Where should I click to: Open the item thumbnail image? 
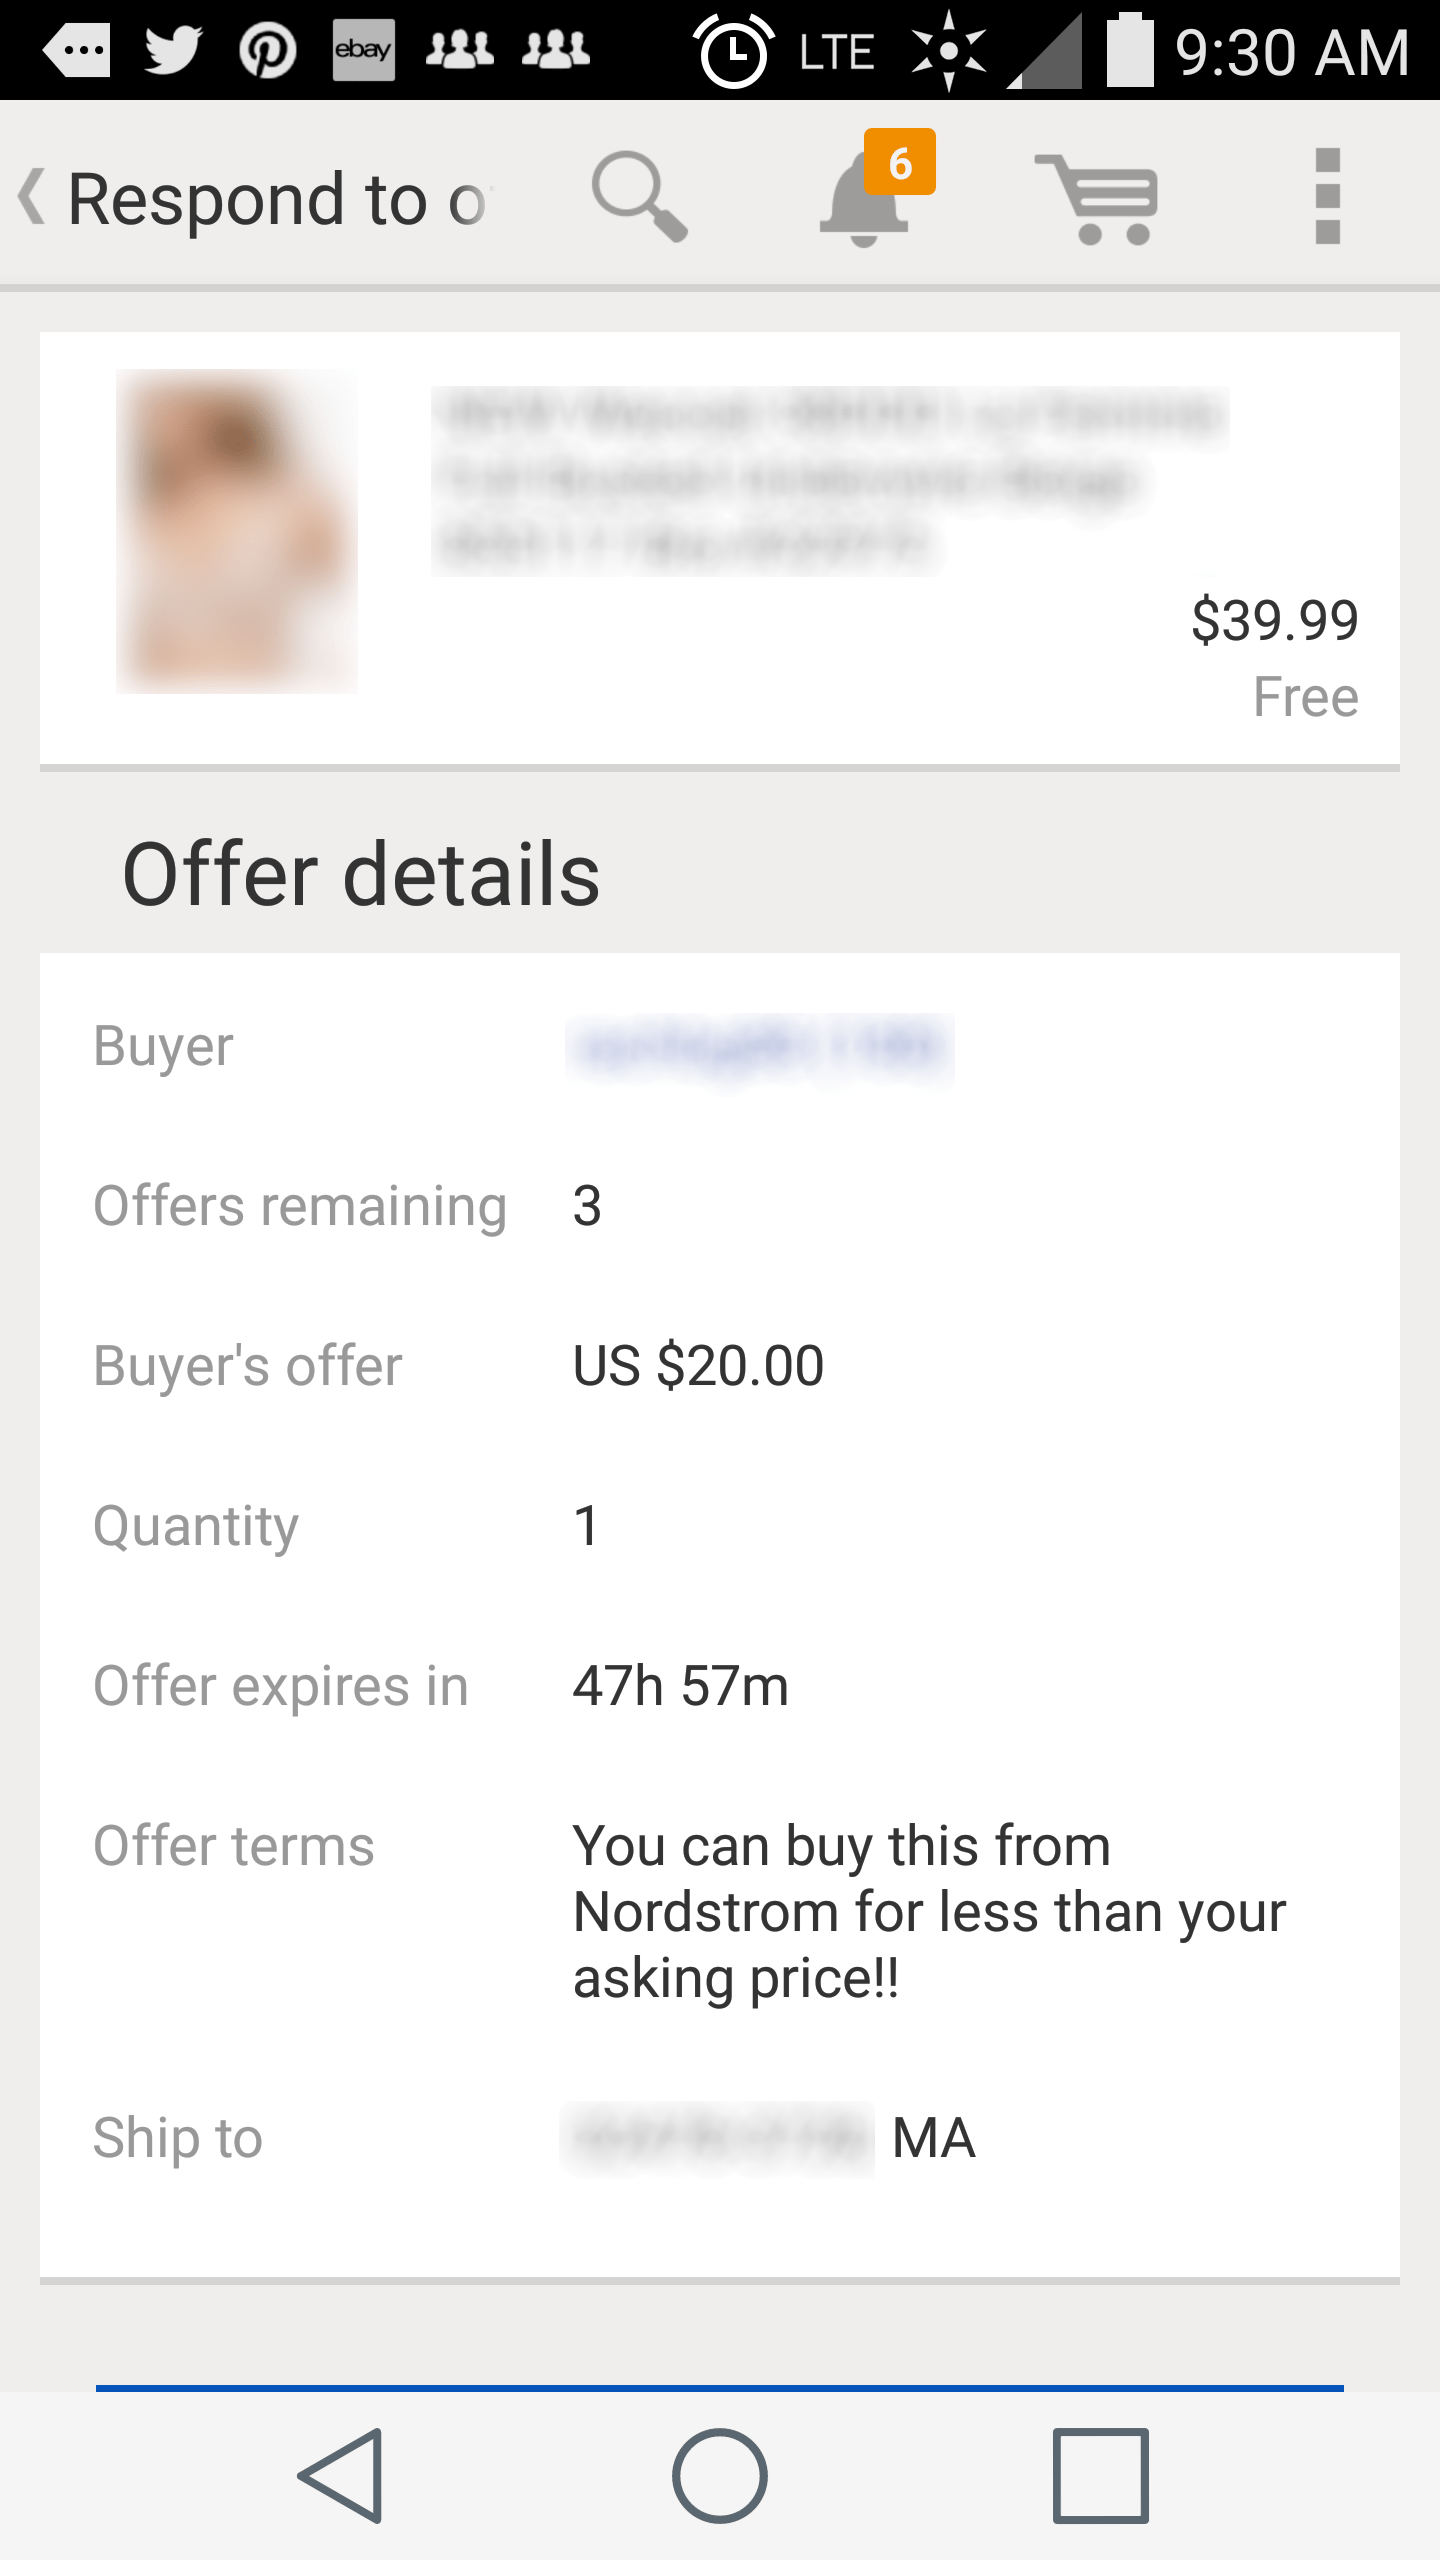tap(237, 531)
